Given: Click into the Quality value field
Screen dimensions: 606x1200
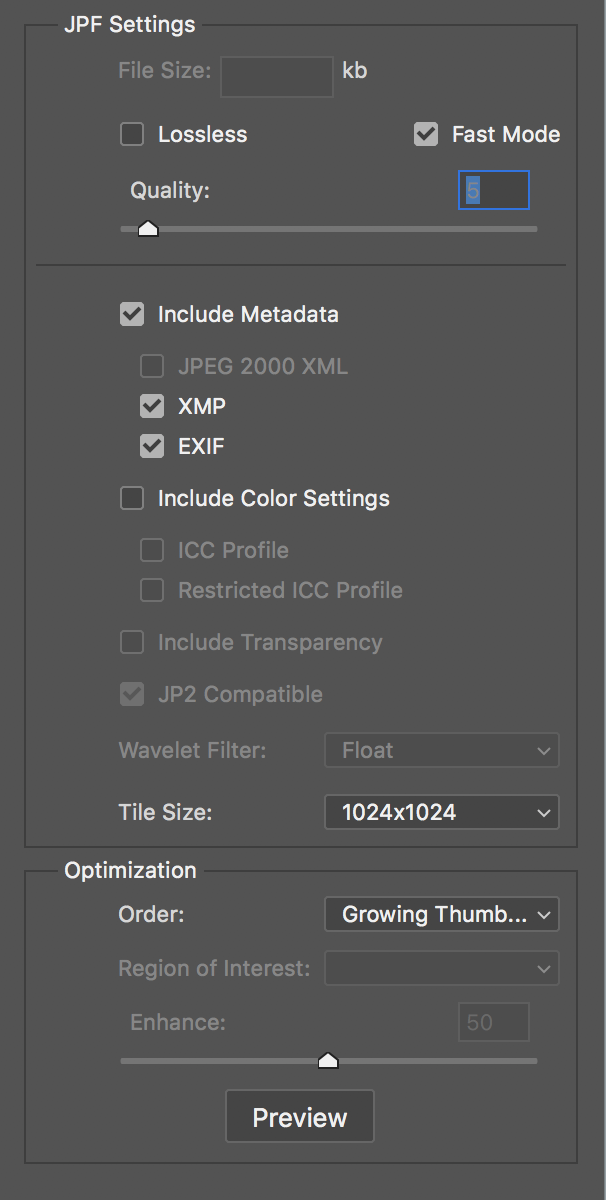Looking at the screenshot, I should [494, 190].
